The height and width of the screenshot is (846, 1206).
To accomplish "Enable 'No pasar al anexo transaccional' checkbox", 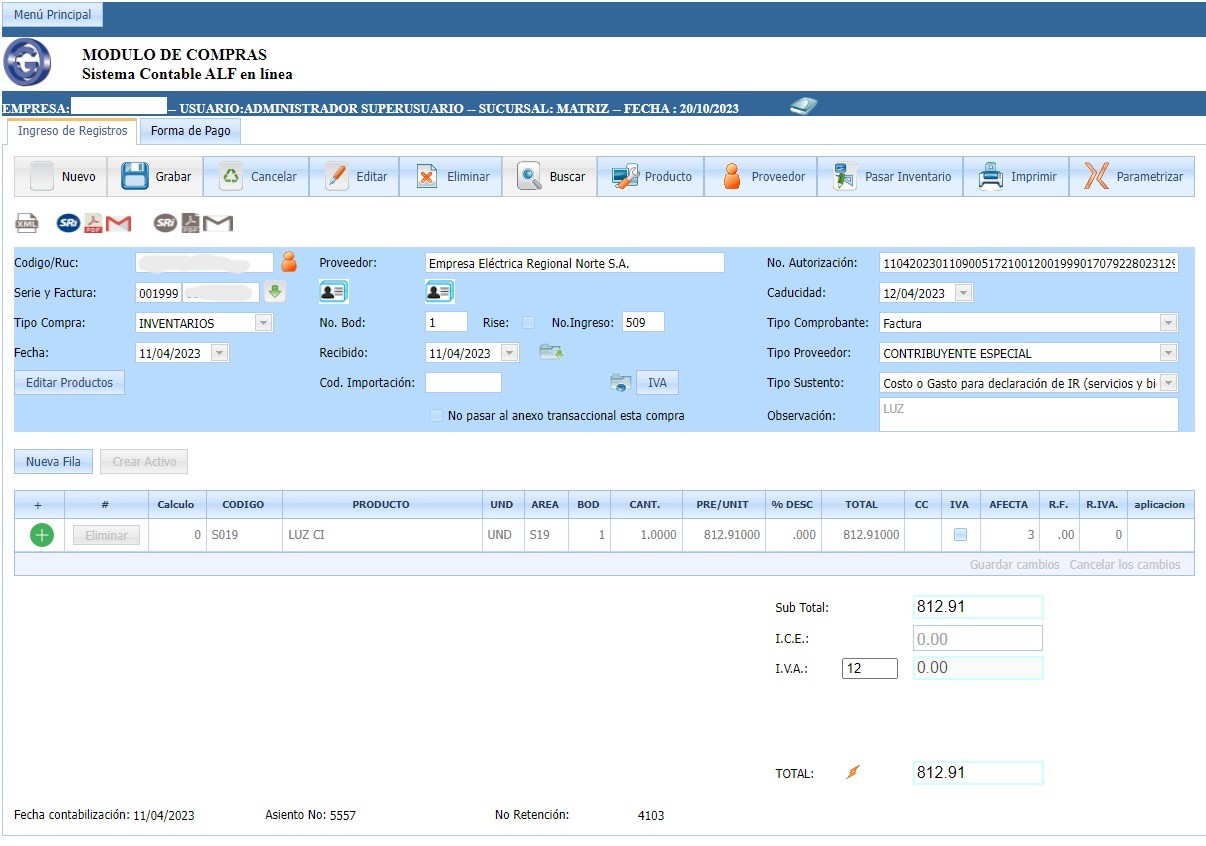I will (x=436, y=415).
